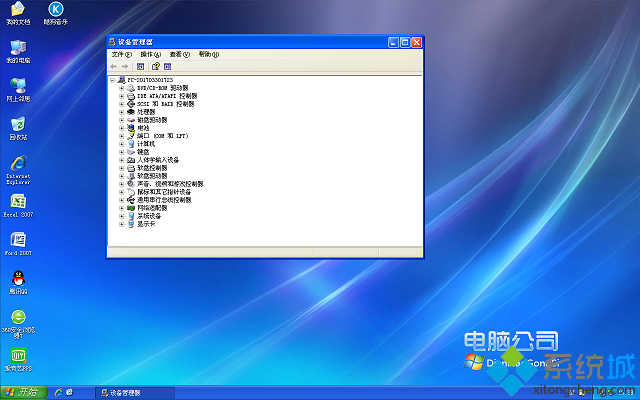Click the Back arrow in Device Manager toolbar
640x400 pixels.
coord(113,67)
